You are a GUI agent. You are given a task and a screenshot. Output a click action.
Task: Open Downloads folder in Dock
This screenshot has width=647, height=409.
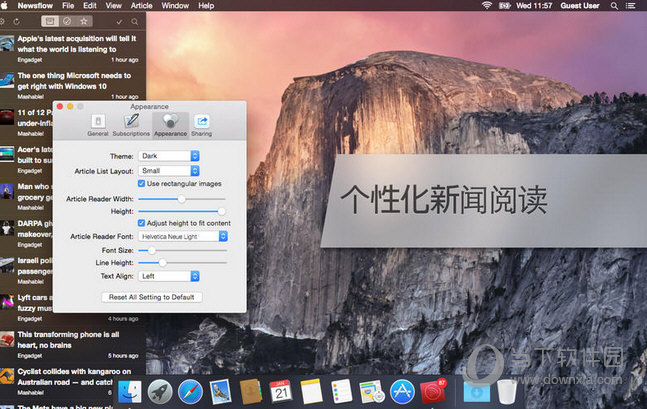click(x=477, y=392)
